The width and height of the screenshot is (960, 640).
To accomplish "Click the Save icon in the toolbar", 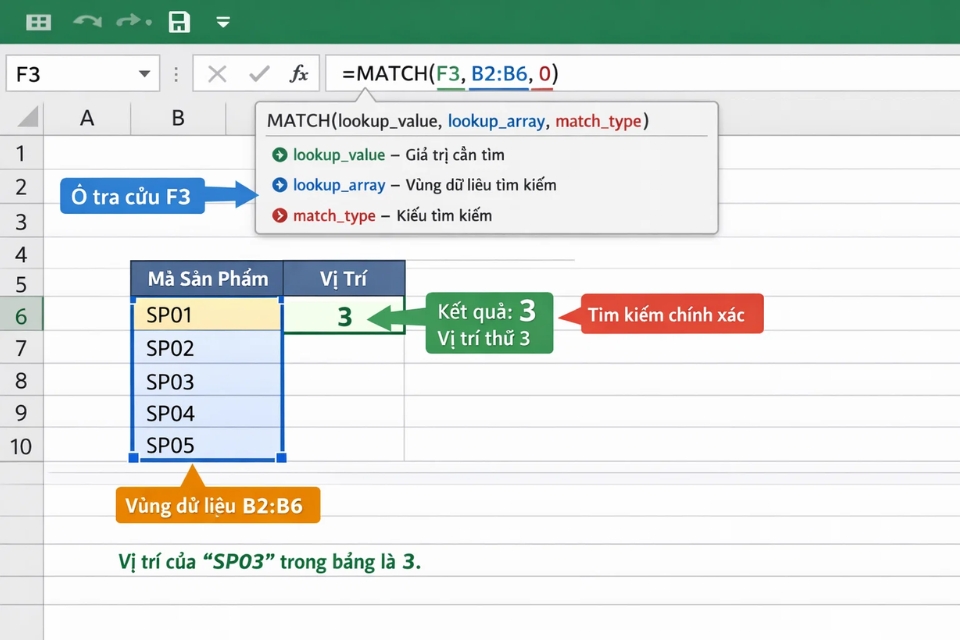I will [x=178, y=22].
